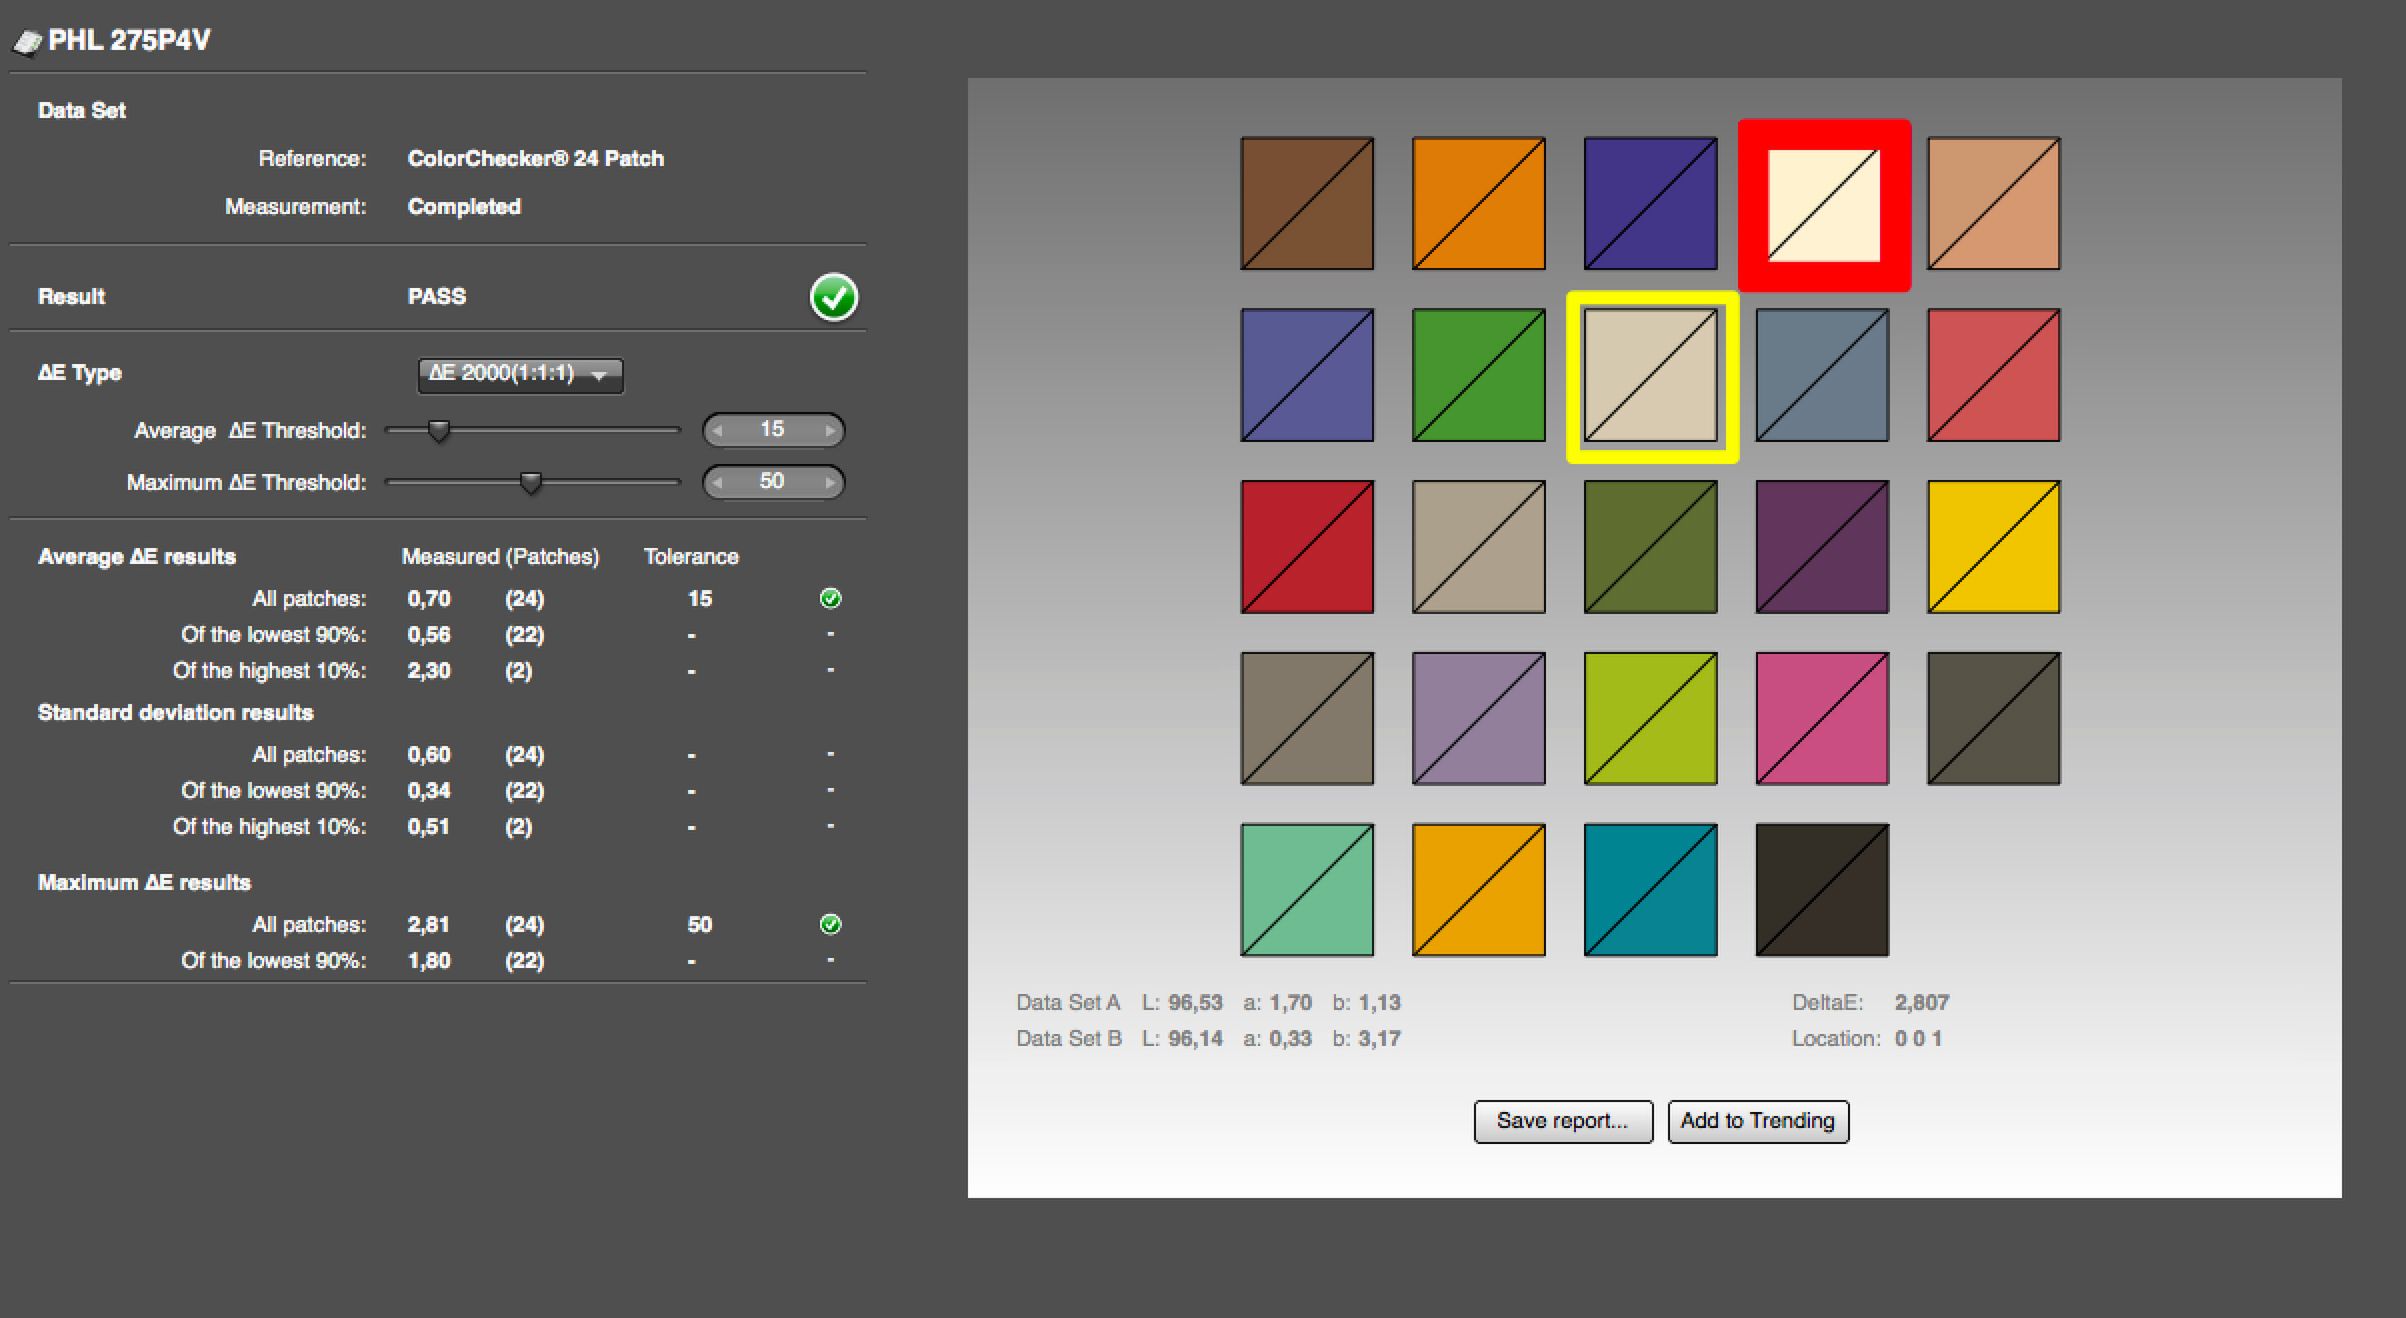Click the green check beside Maximum All patches
Viewport: 2406px width, 1318px height.
pos(830,924)
